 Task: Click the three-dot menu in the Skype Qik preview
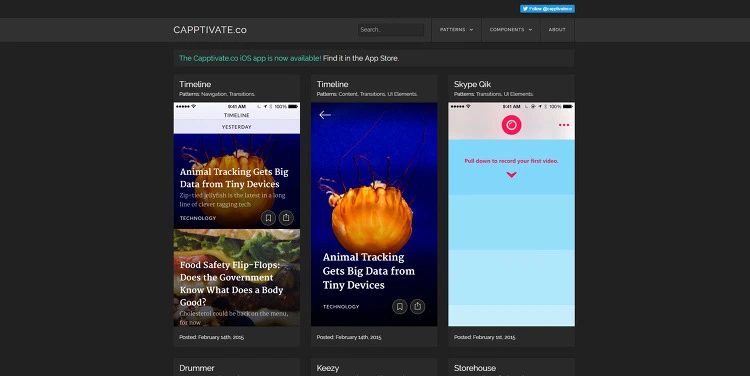[564, 125]
